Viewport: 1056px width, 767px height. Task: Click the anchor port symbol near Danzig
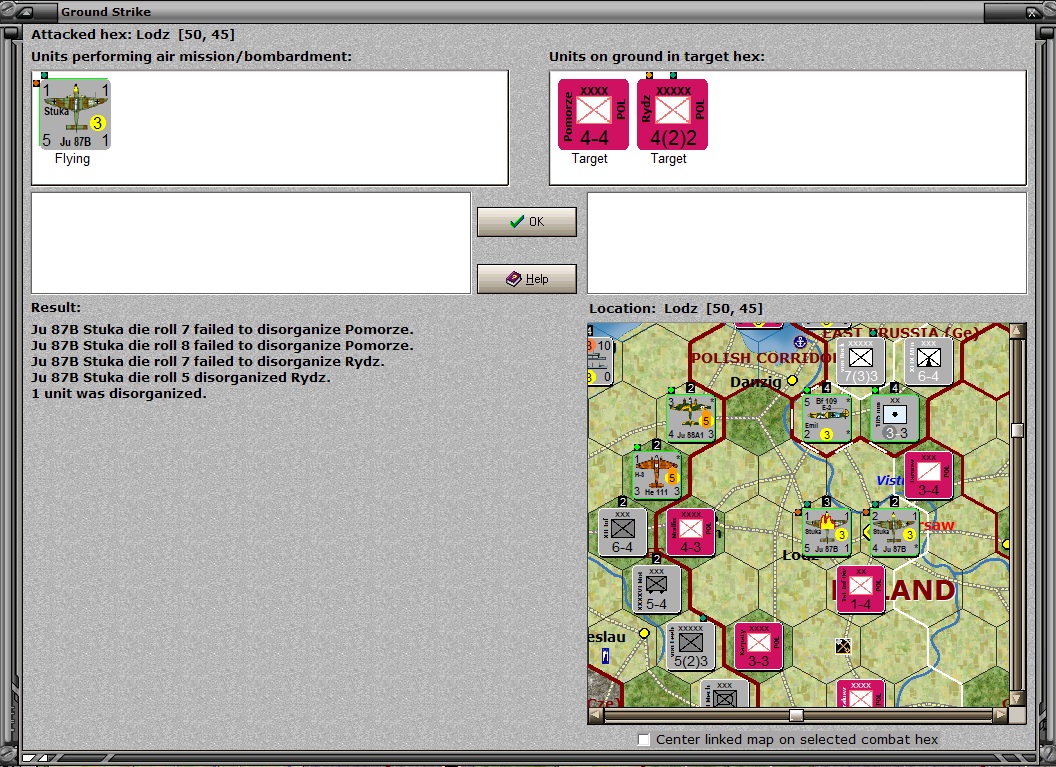(x=799, y=342)
